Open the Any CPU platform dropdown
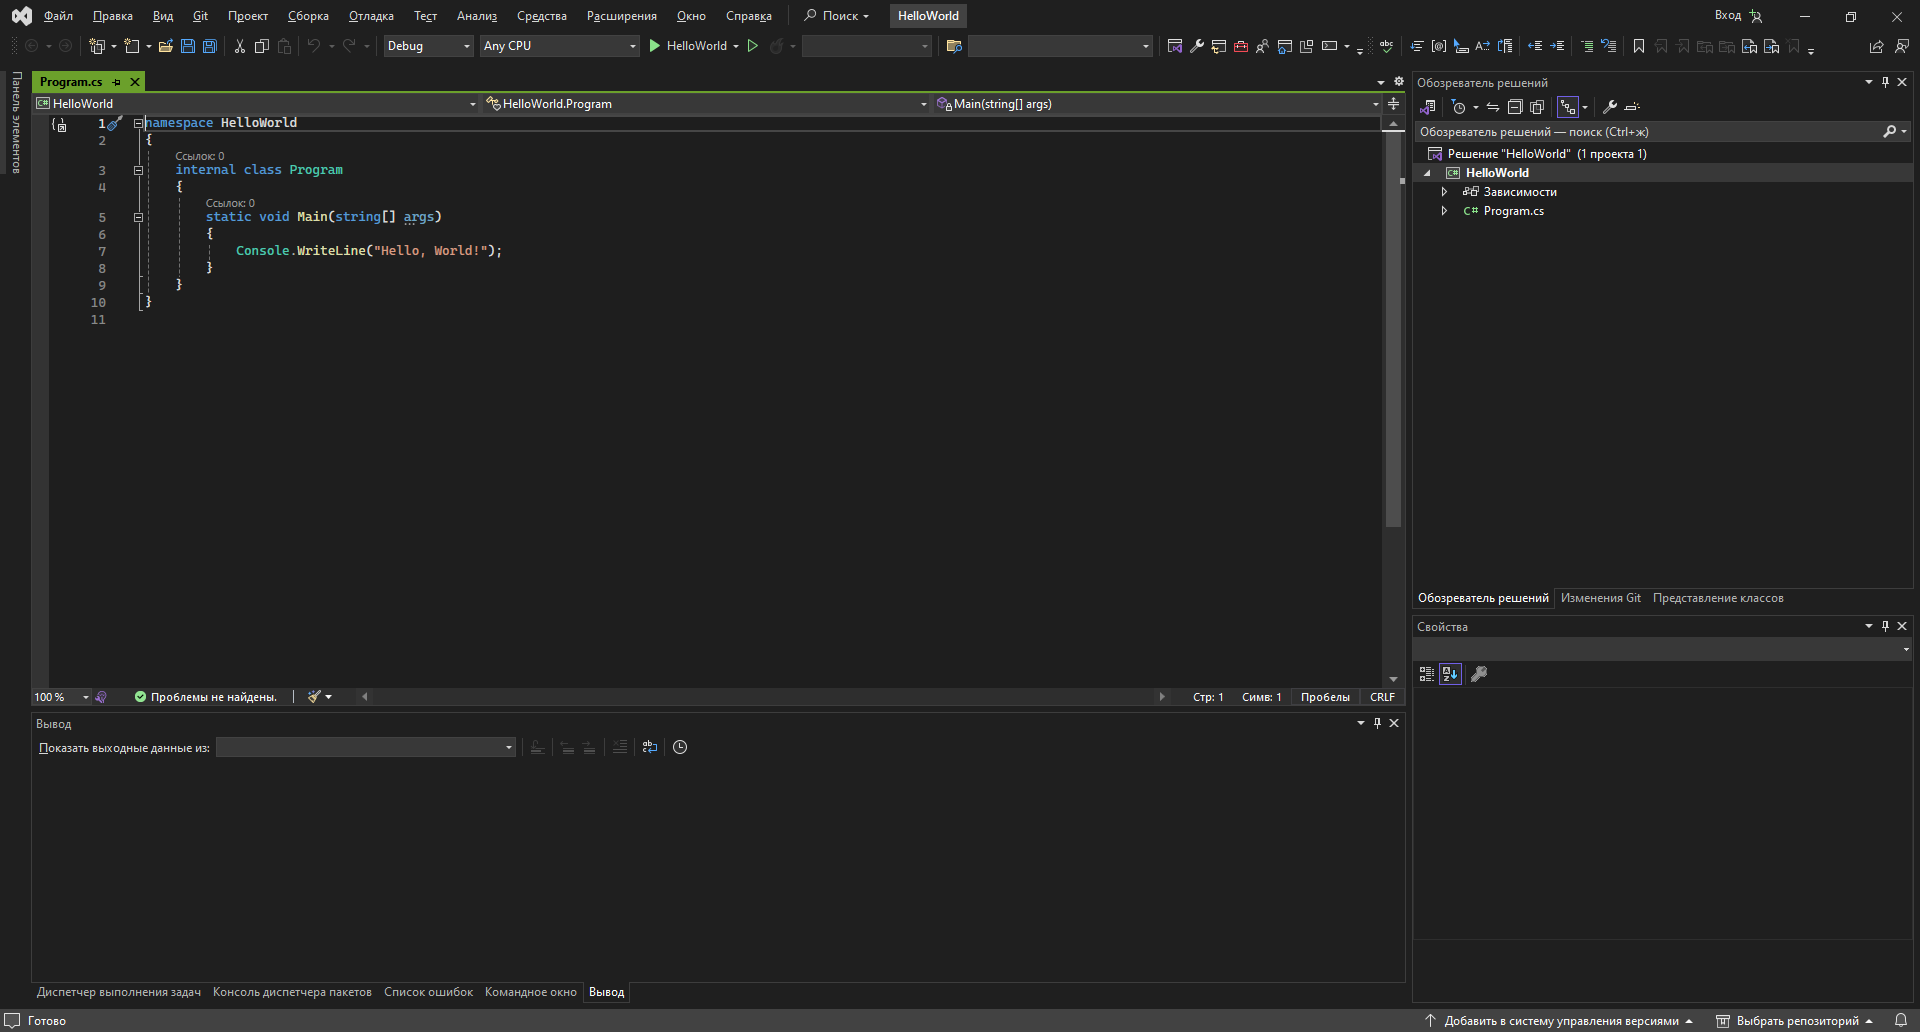The image size is (1920, 1032). (x=559, y=46)
